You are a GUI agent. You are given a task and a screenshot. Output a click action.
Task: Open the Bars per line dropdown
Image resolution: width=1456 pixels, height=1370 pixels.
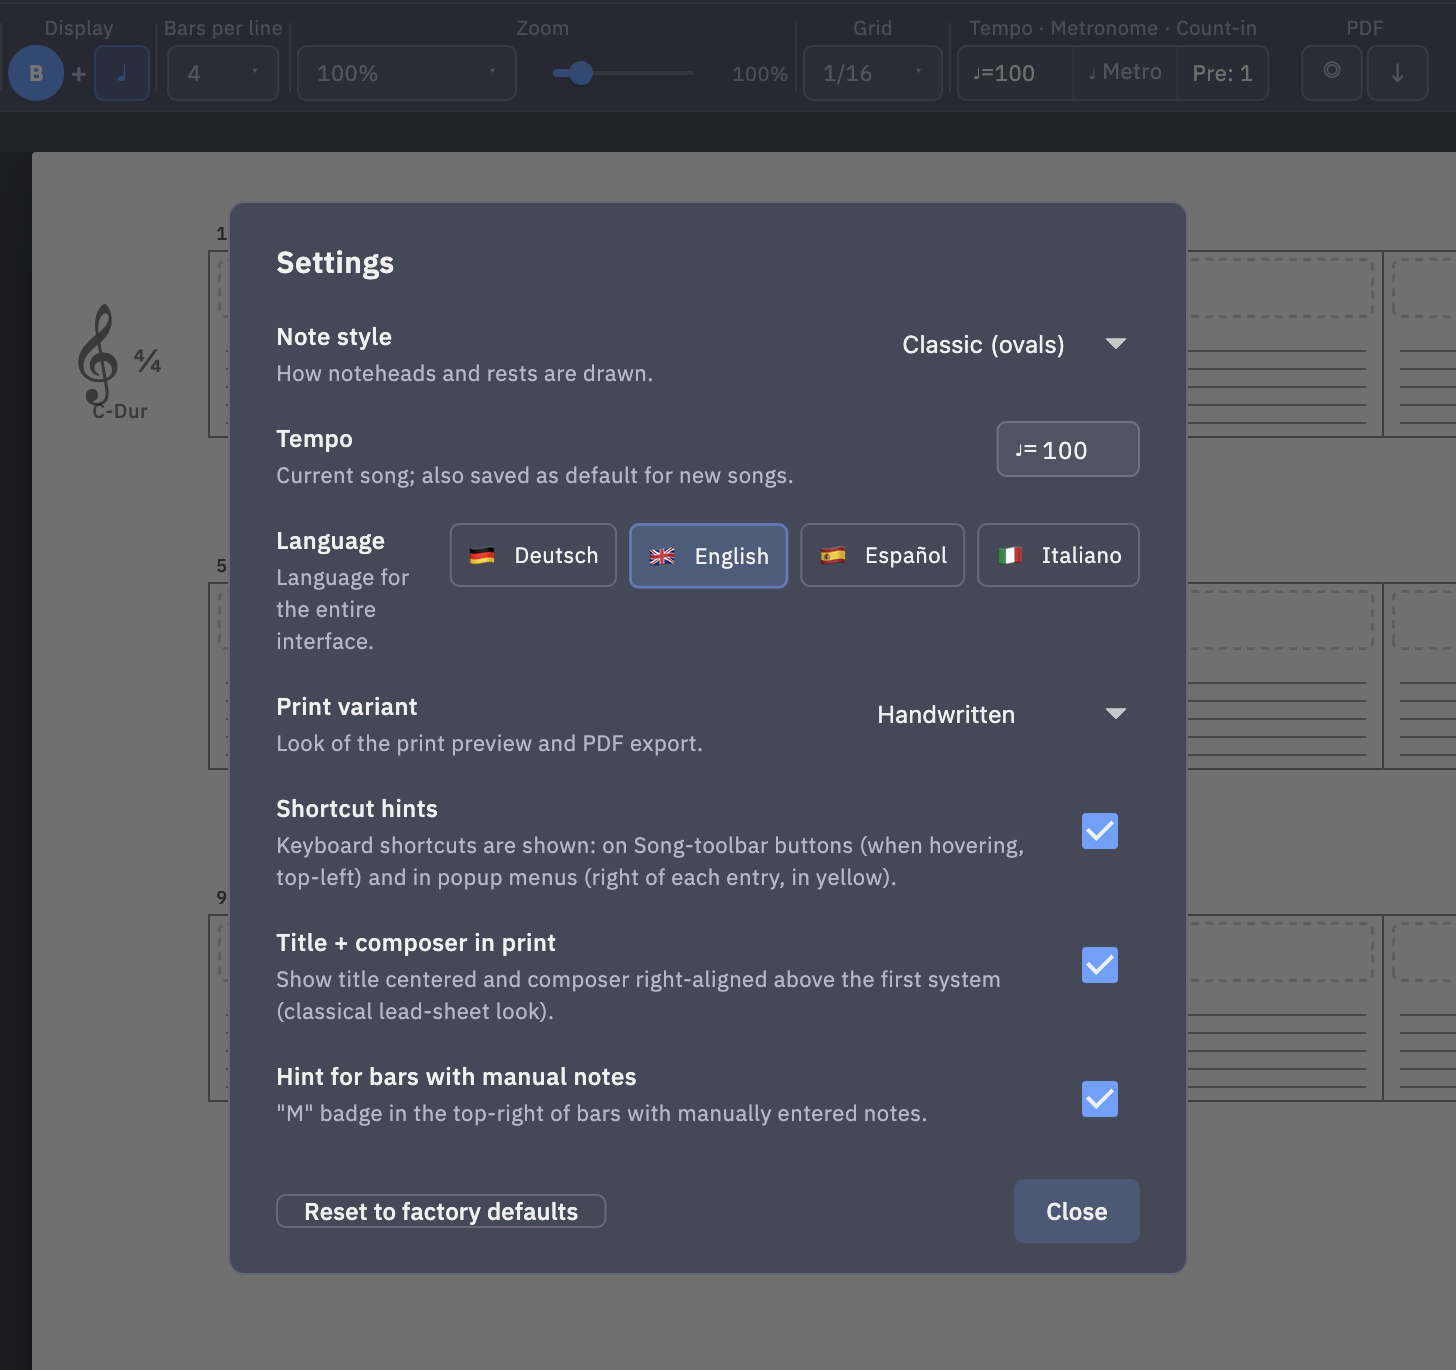tap(223, 73)
